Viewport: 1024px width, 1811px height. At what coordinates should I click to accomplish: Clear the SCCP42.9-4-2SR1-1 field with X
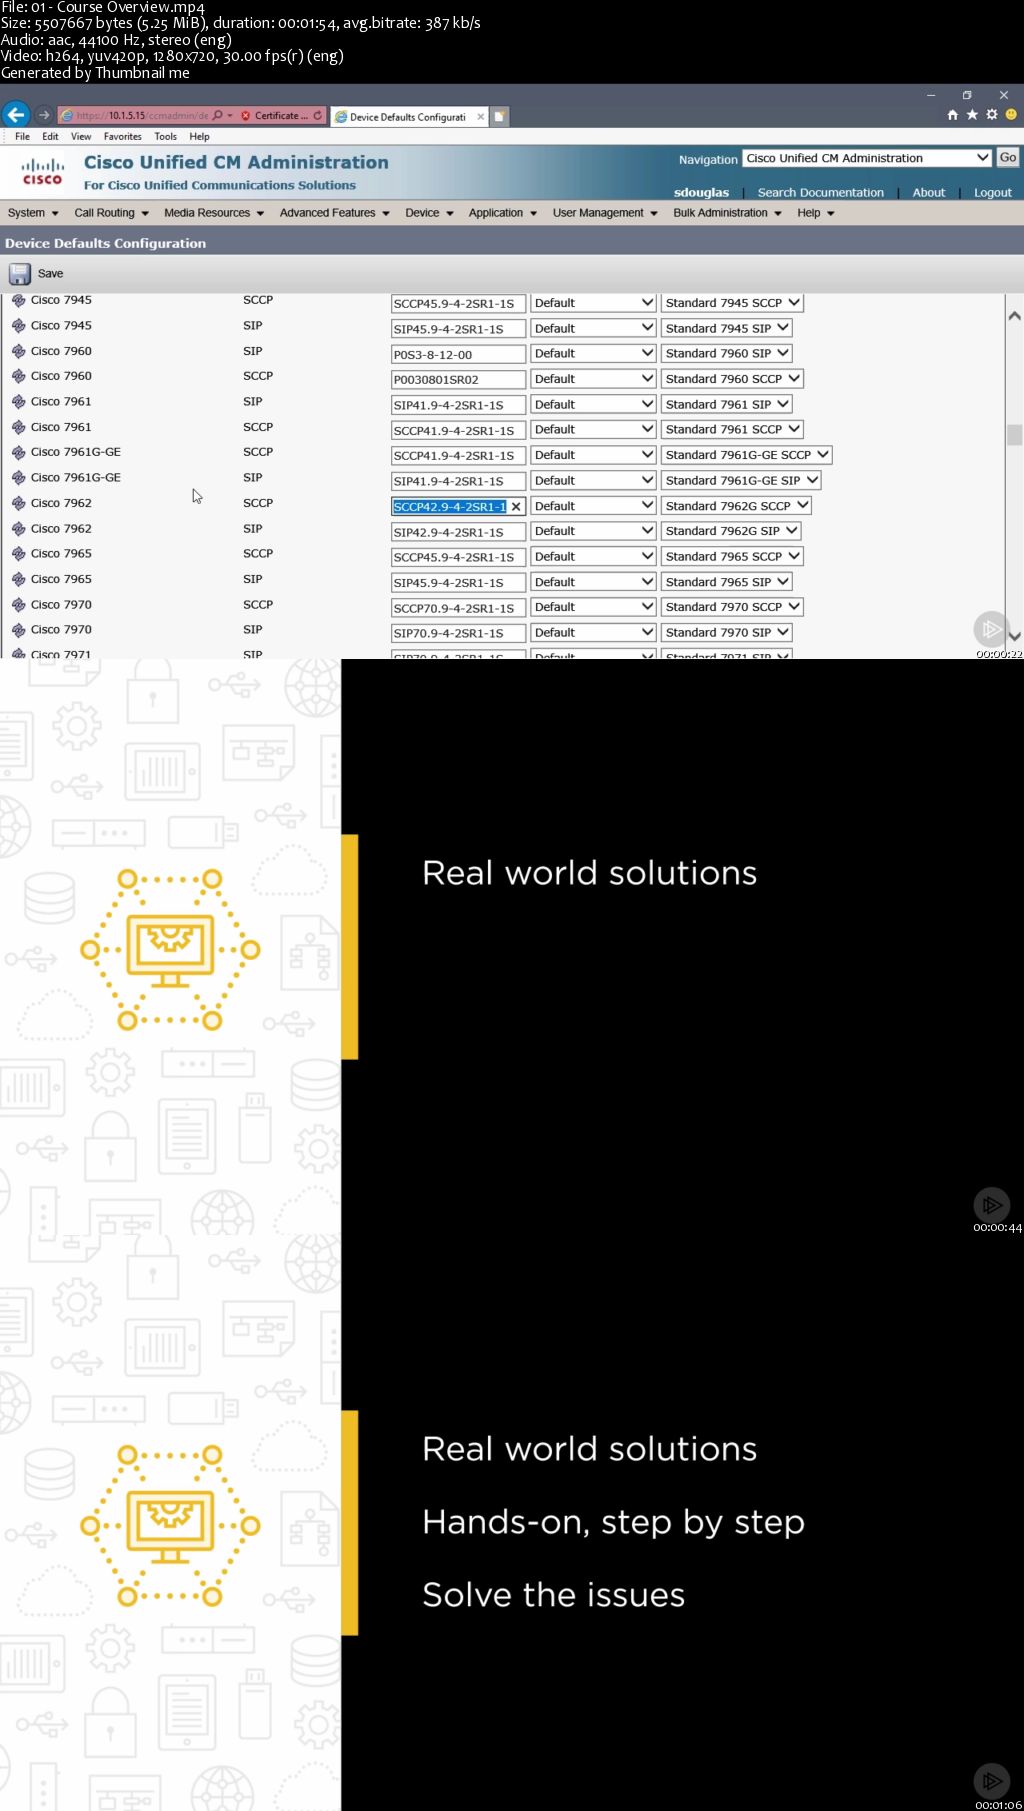click(x=516, y=507)
